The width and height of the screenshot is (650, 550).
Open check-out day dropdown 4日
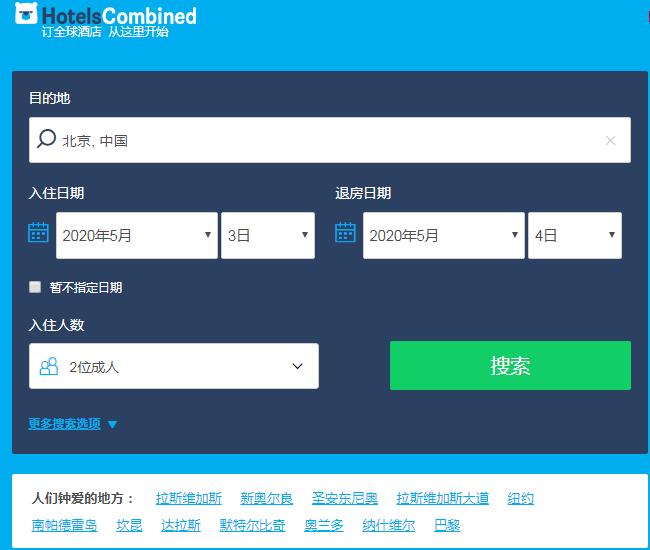(574, 236)
